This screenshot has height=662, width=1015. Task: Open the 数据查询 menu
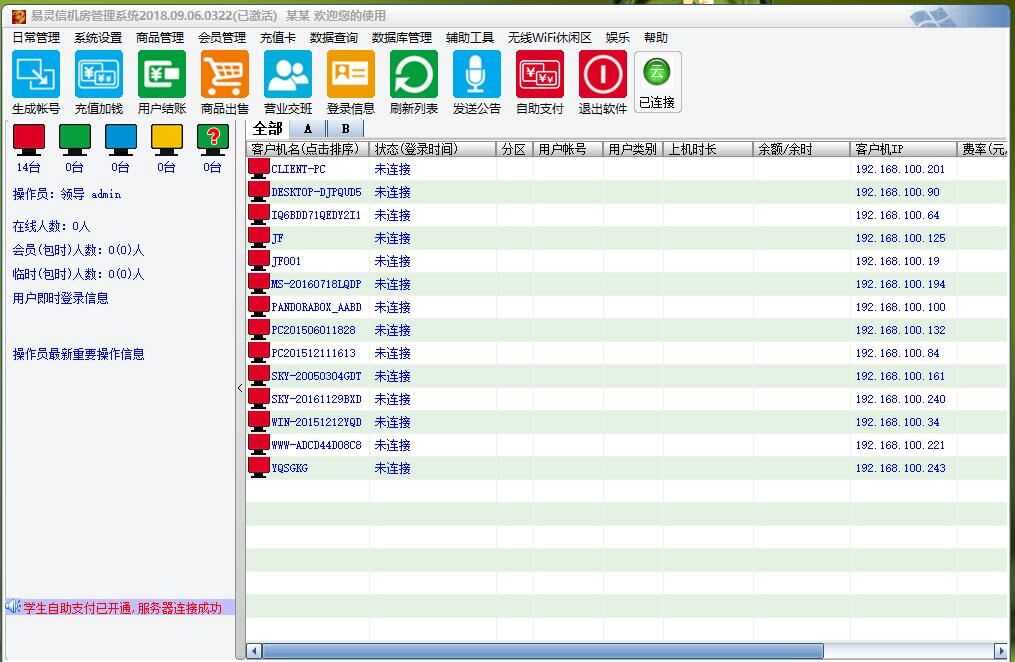coord(333,38)
